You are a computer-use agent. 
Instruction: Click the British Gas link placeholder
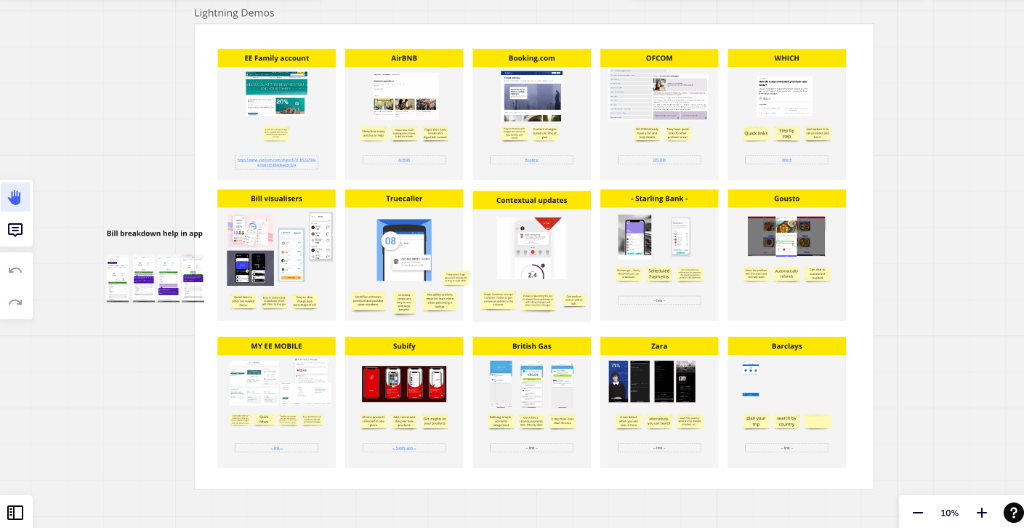click(x=532, y=448)
